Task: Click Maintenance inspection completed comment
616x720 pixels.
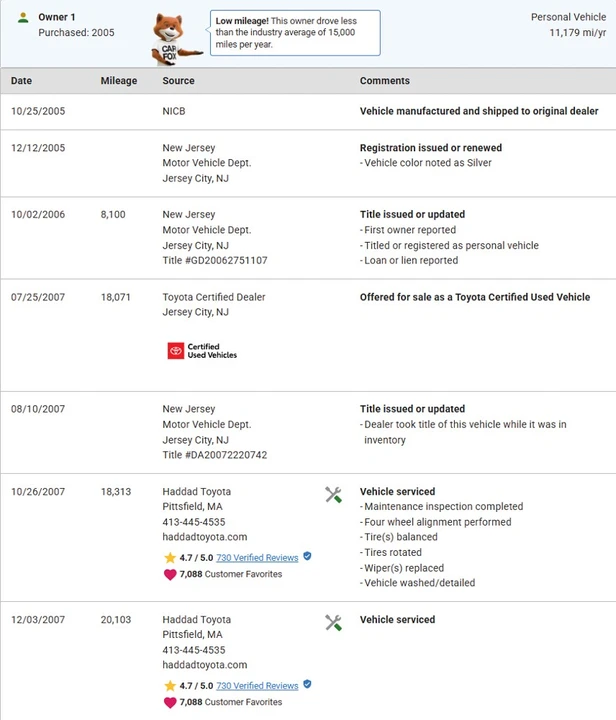Action: click(443, 506)
